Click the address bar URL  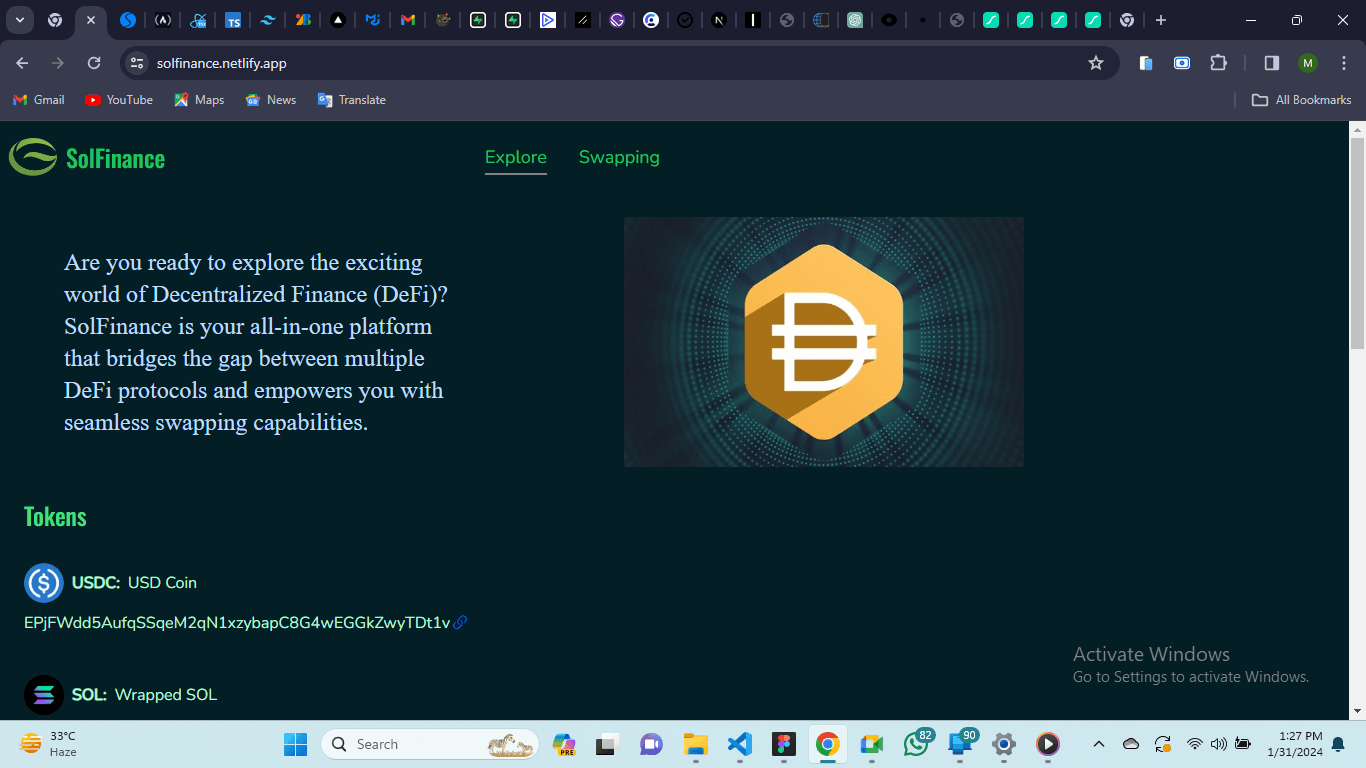222,63
